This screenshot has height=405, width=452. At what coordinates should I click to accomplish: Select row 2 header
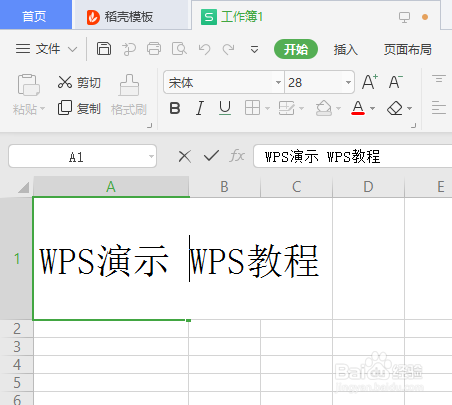pos(16,329)
